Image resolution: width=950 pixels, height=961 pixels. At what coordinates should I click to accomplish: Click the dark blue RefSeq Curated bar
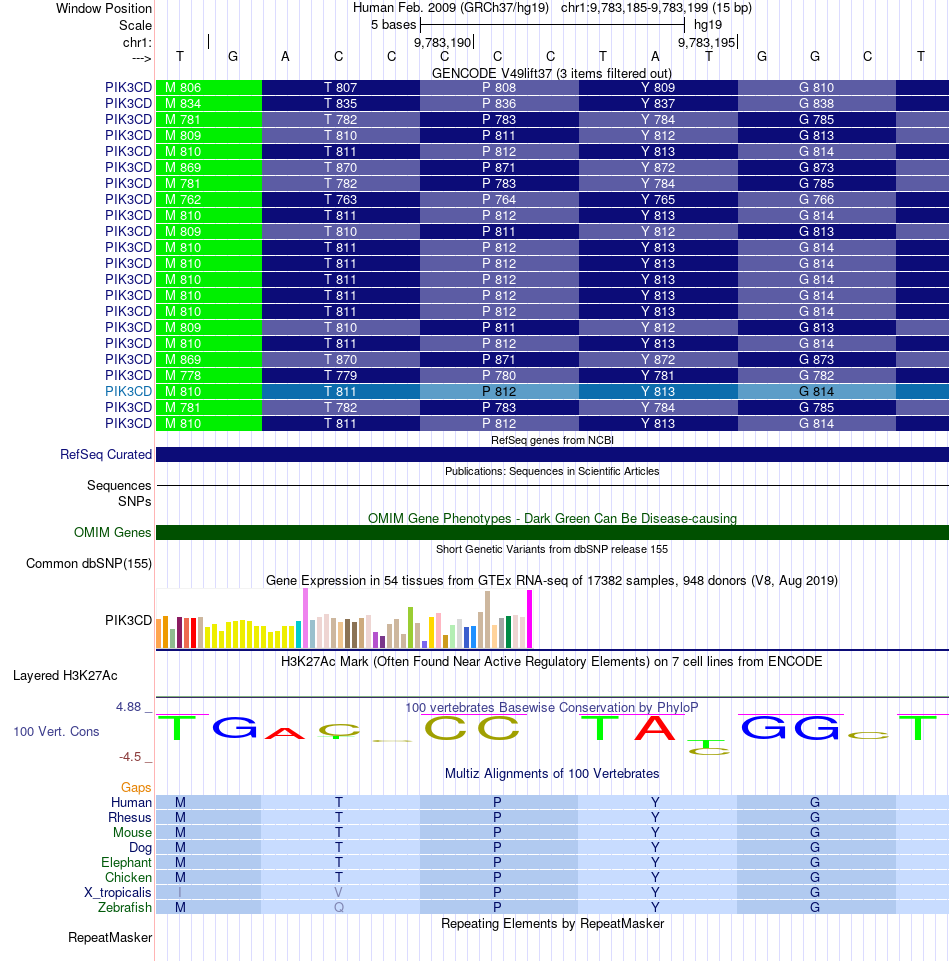tap(552, 454)
